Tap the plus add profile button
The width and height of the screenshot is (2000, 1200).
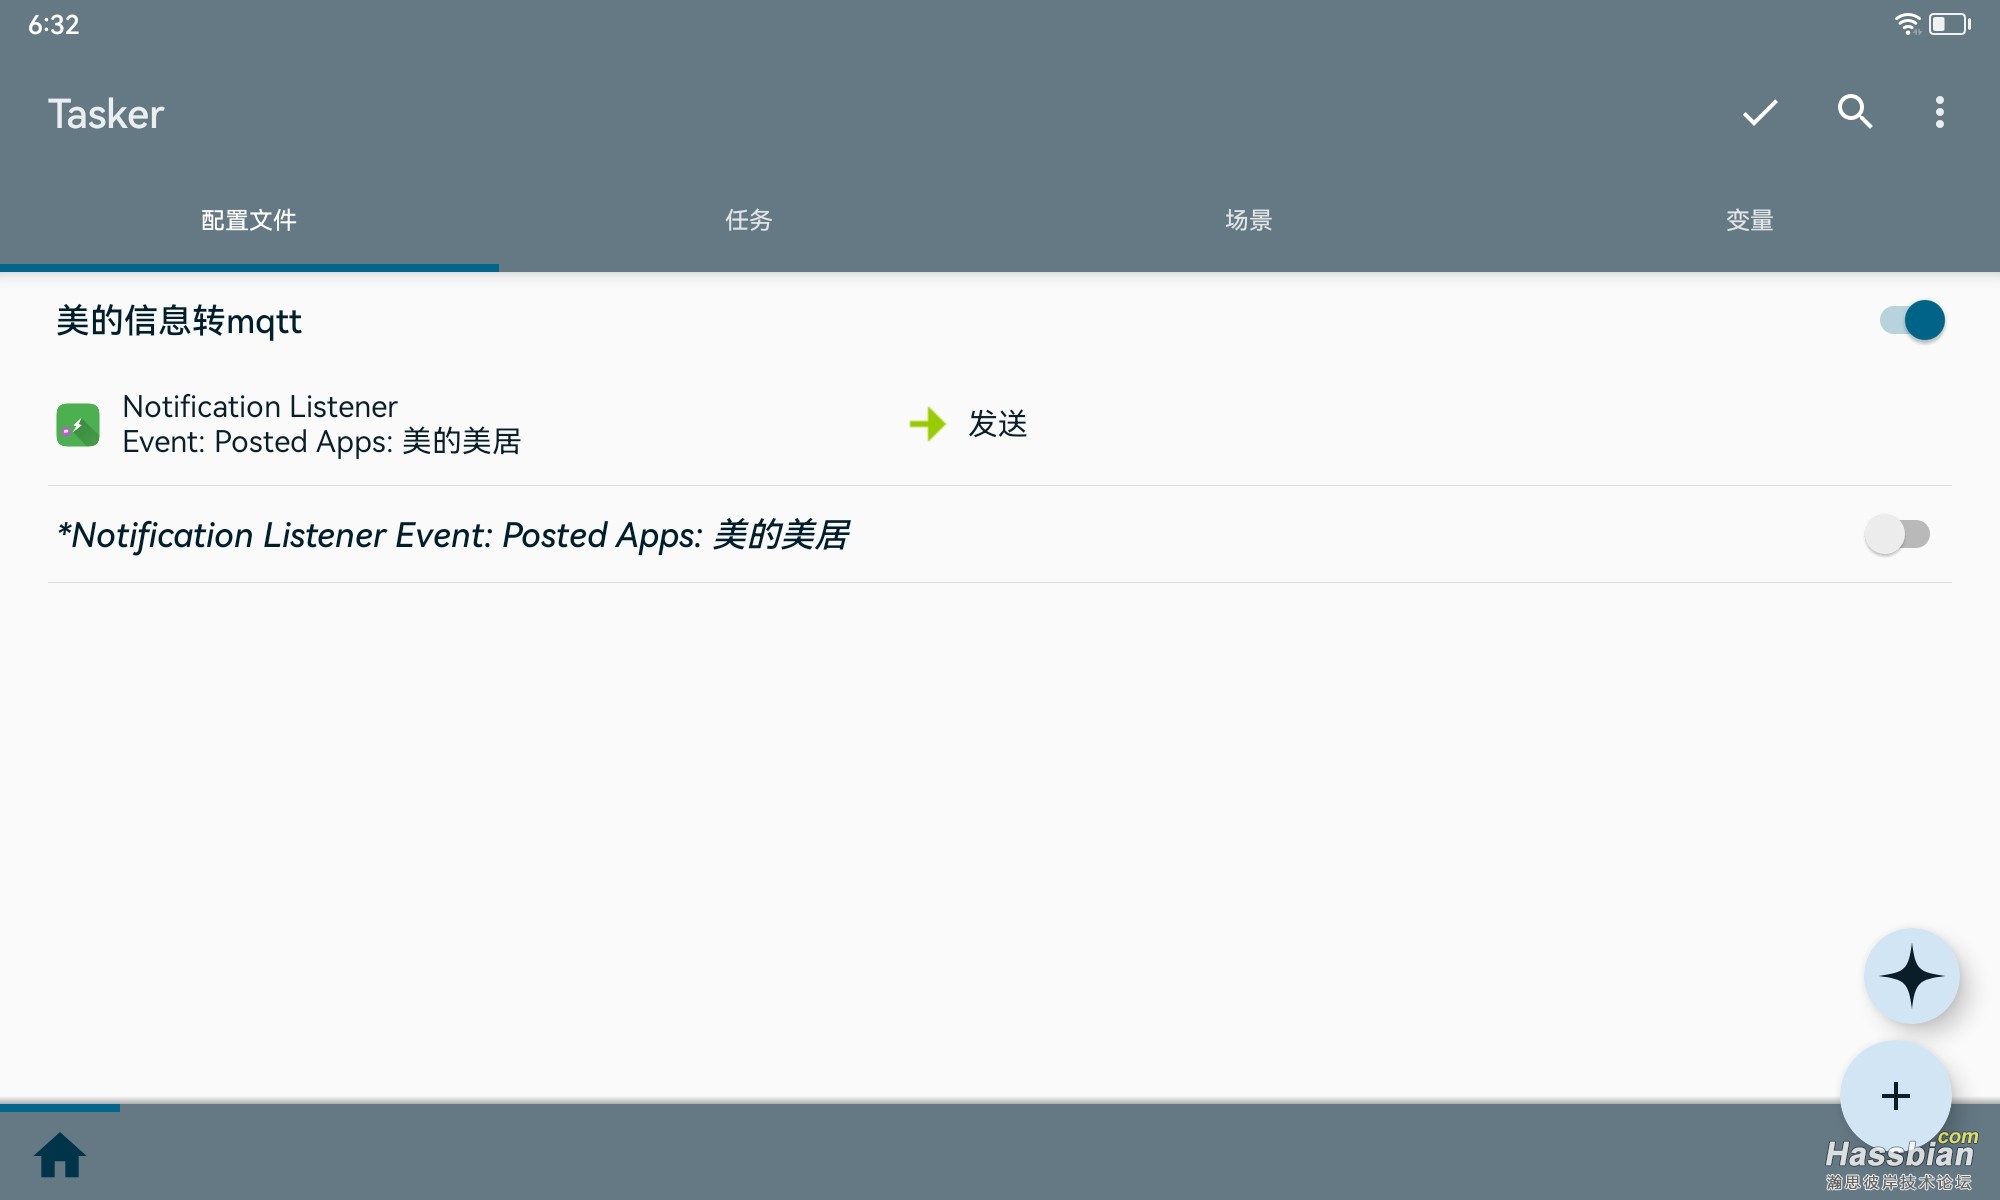coord(1896,1096)
